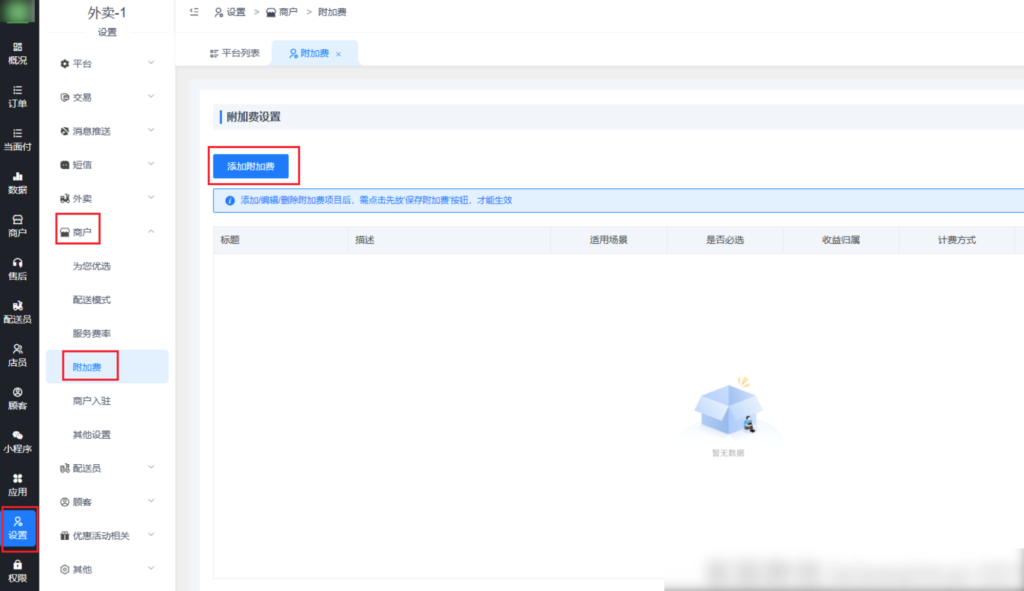Select the 配送员 delivery icon in dark sidebar
This screenshot has width=1024, height=591.
17,311
